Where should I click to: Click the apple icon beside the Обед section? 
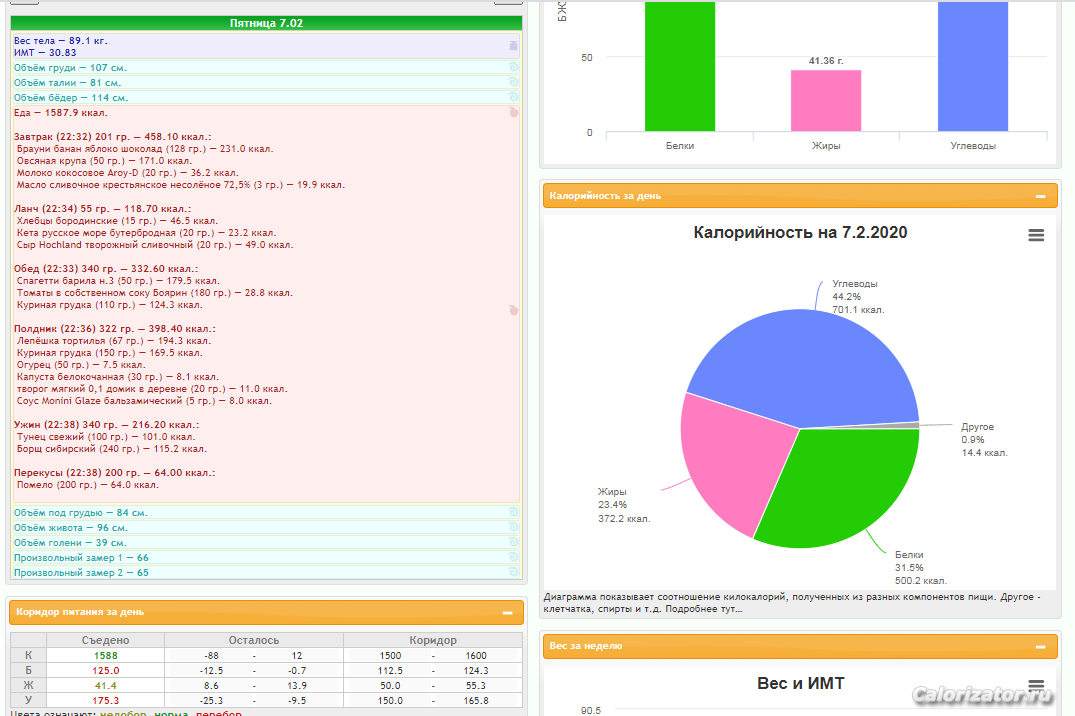coord(513,310)
